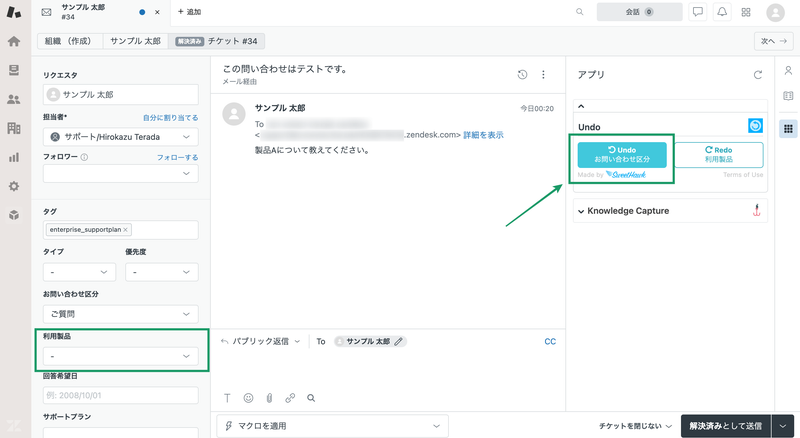Switch to 組織（作成） tab
The image size is (800, 438).
[70, 41]
